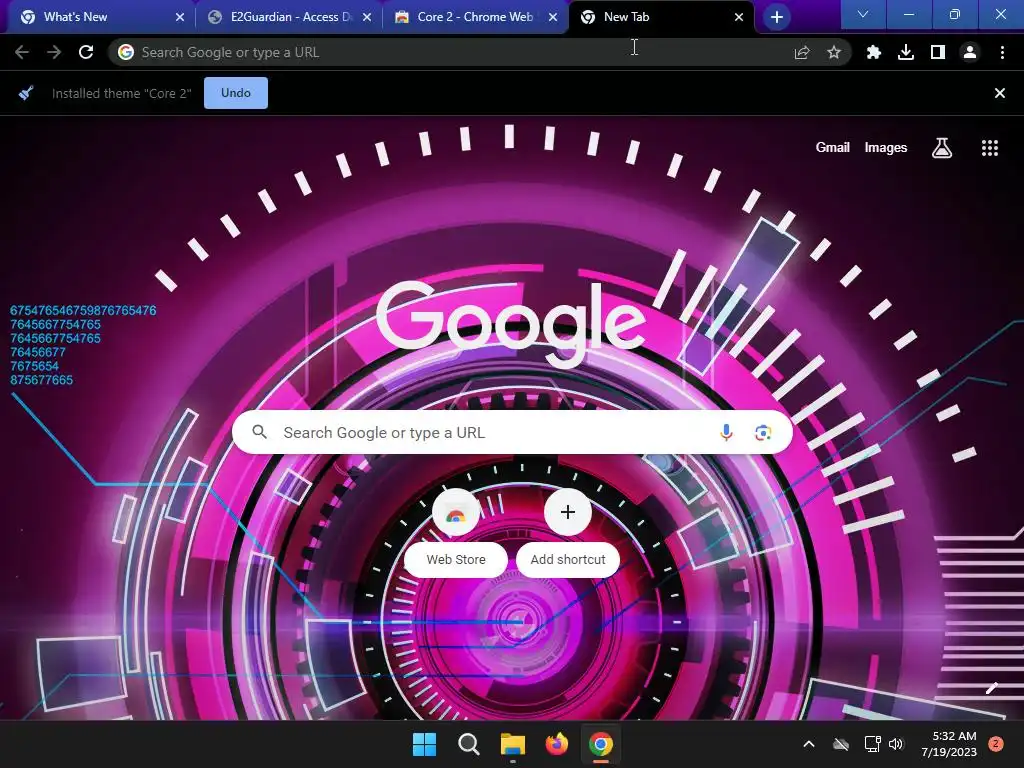Open the Extensions puzzle icon

click(874, 52)
